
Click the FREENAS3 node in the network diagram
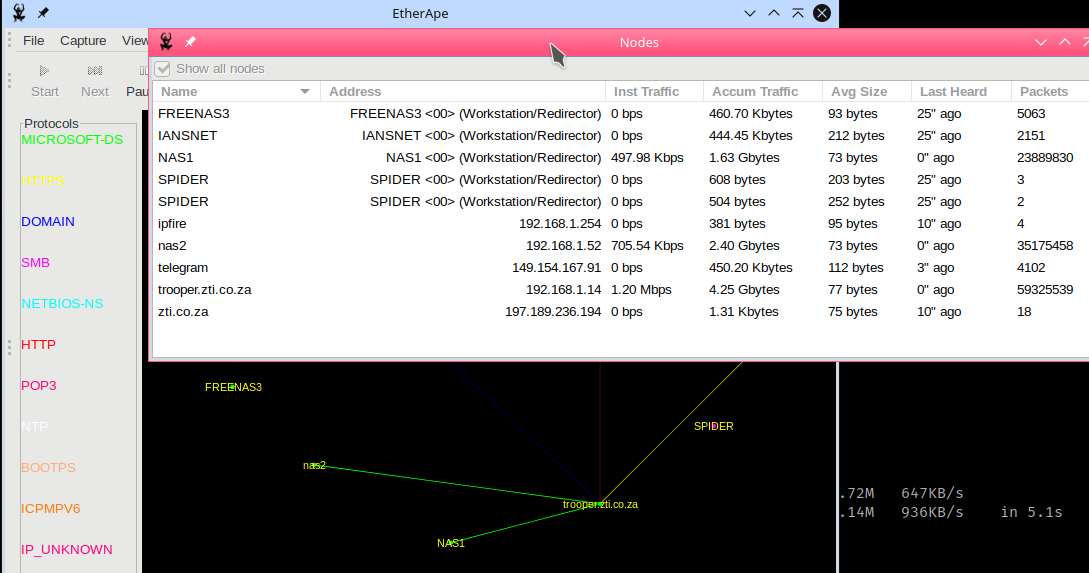click(233, 387)
